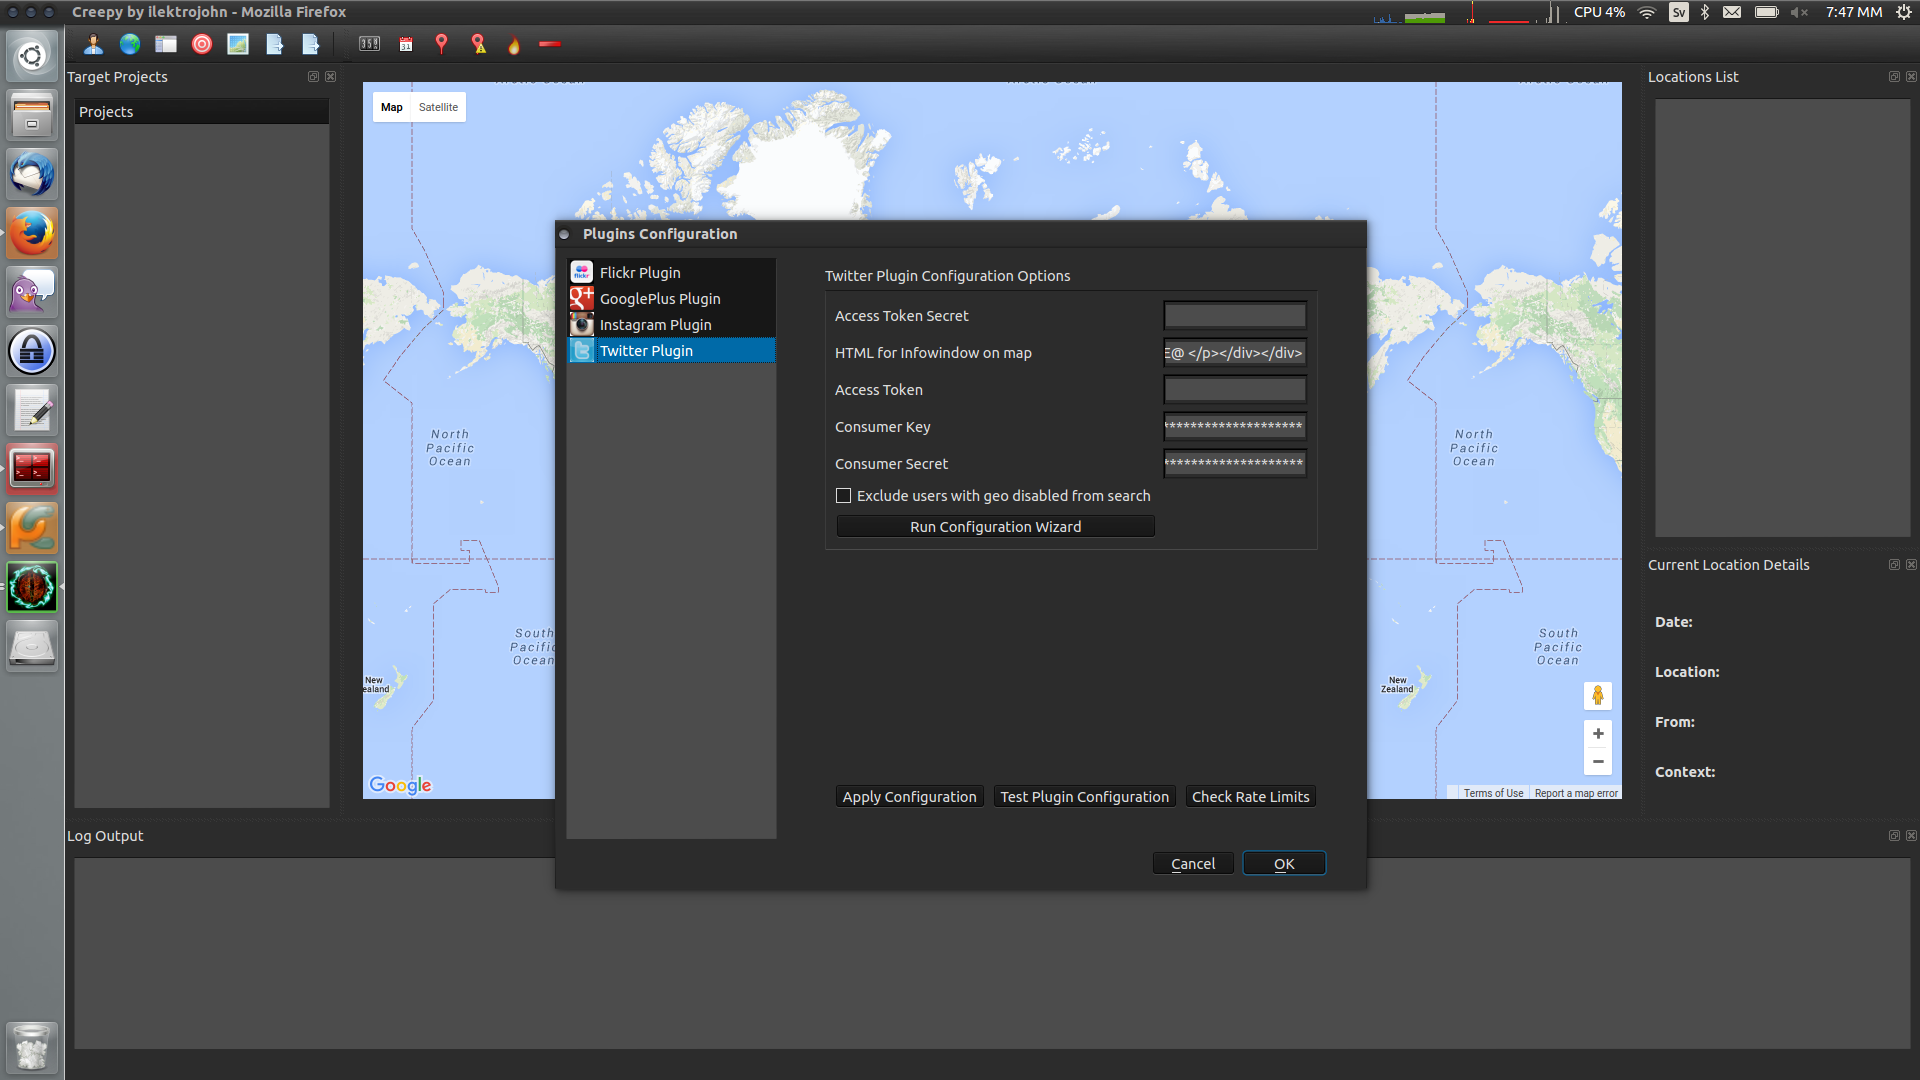Image resolution: width=1920 pixels, height=1080 pixels.
Task: Open the system power menu
Action: click(1904, 12)
